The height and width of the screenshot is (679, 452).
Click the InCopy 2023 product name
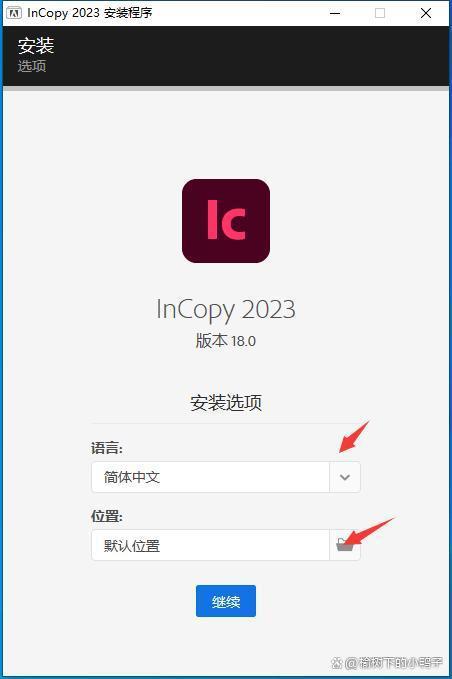pyautogui.click(x=226, y=310)
